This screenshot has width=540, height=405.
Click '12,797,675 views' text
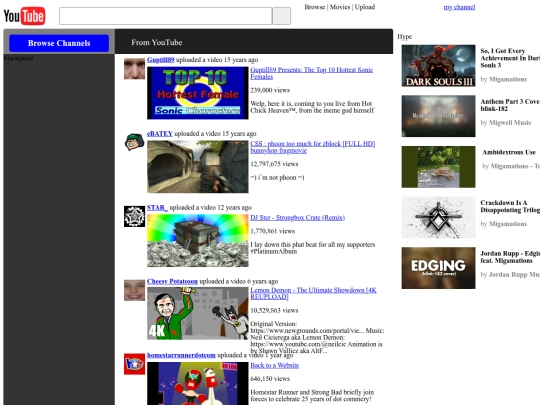(274, 164)
